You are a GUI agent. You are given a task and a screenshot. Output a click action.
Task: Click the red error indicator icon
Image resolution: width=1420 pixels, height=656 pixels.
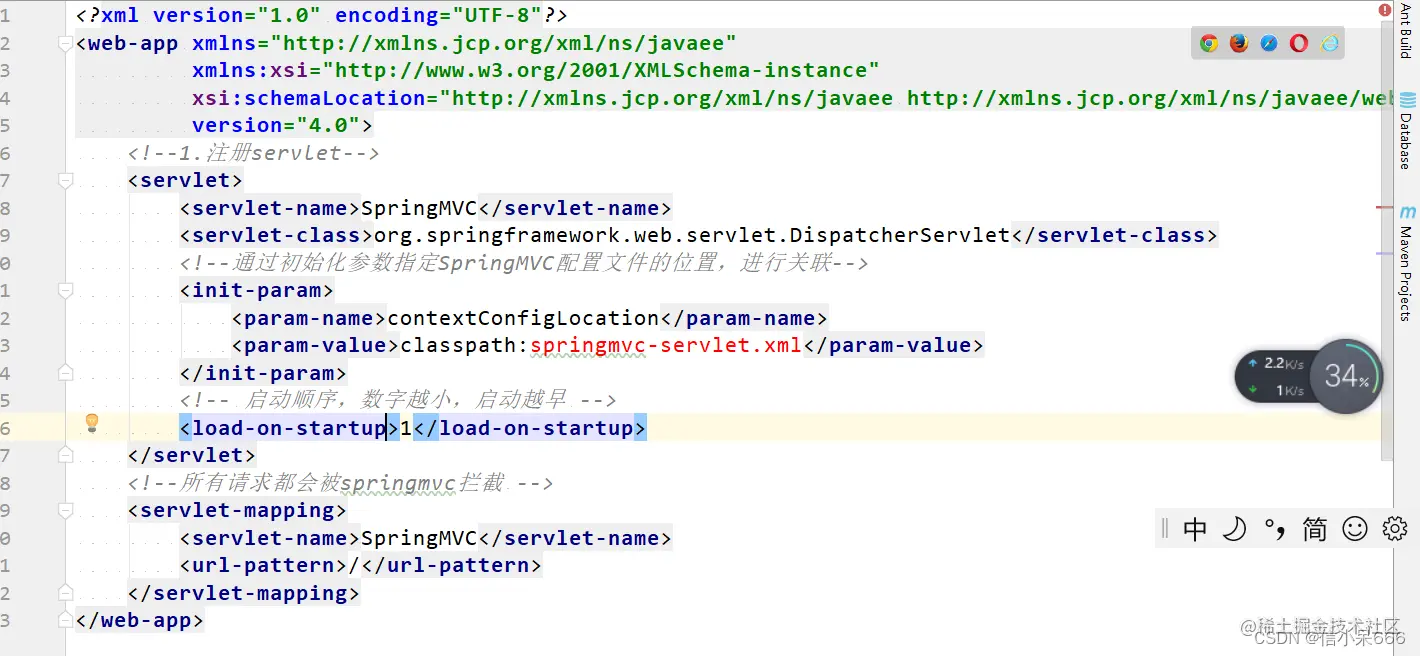1385,9
